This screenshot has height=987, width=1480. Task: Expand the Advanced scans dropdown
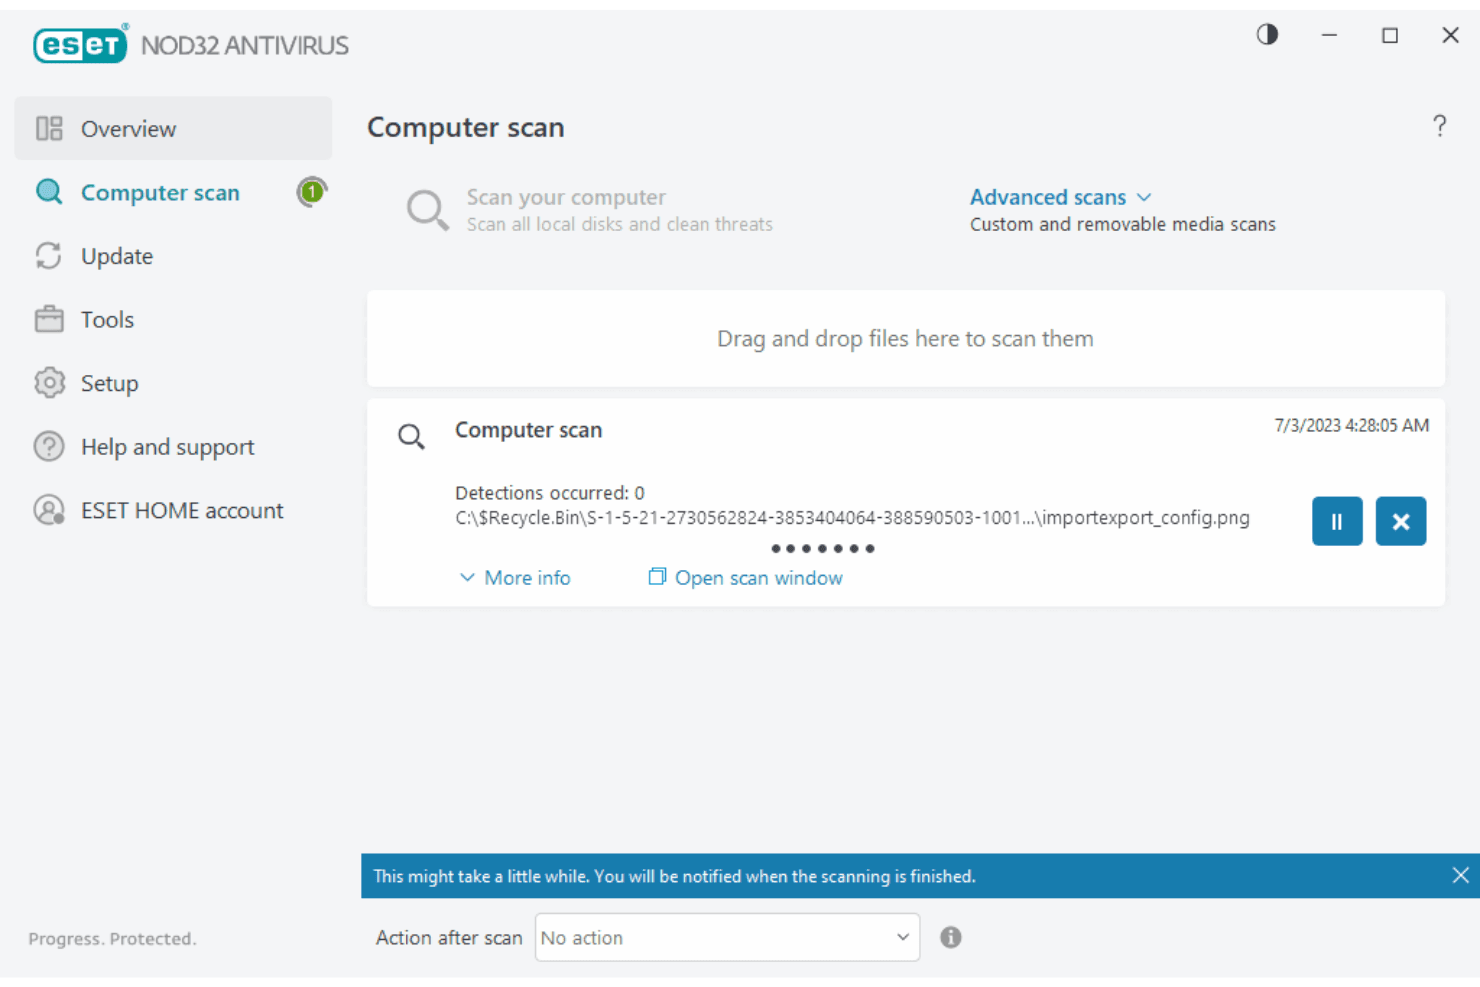pyautogui.click(x=1060, y=197)
